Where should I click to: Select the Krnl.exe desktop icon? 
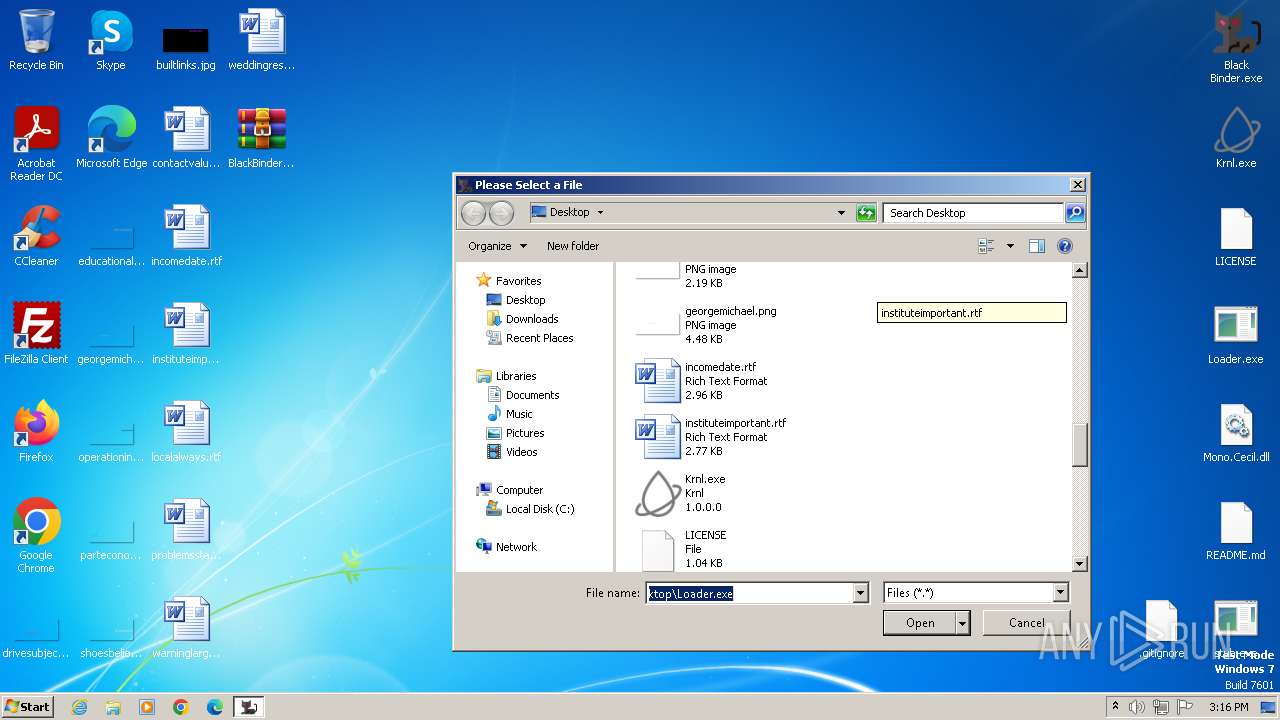click(1236, 138)
